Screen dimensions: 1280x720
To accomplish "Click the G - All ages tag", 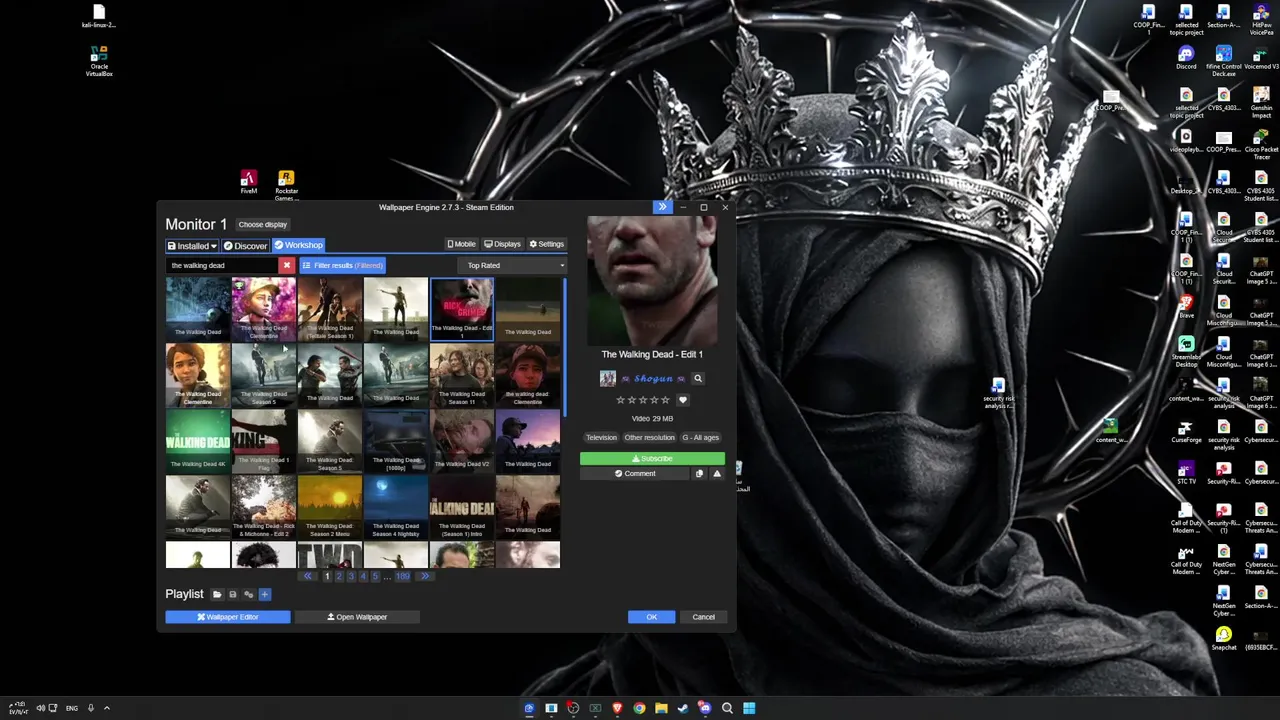I will [700, 437].
